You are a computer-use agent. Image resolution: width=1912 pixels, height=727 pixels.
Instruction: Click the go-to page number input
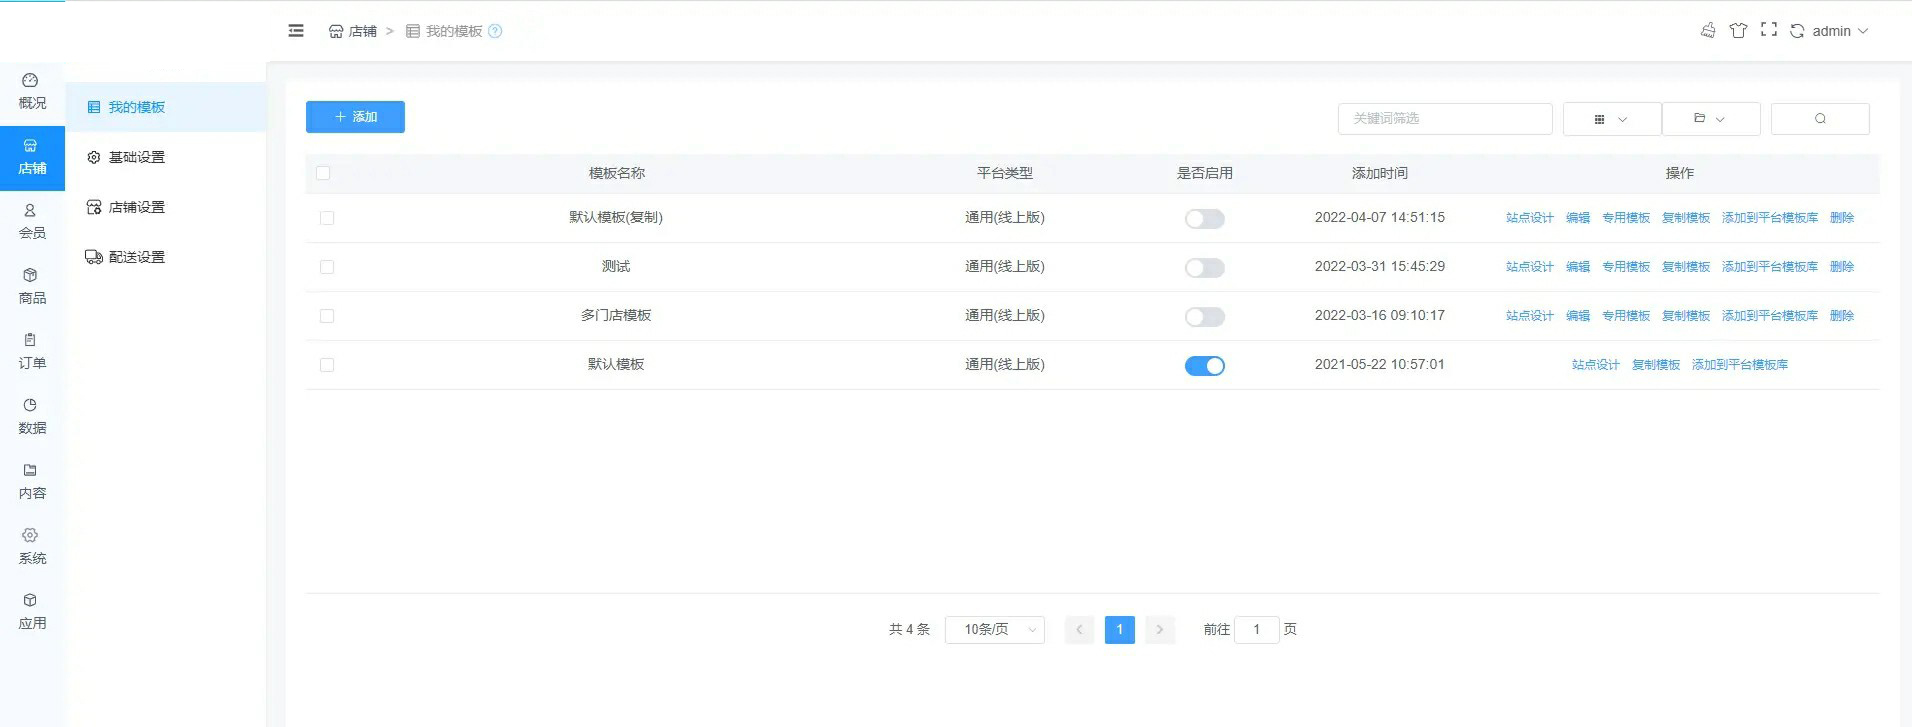point(1257,629)
